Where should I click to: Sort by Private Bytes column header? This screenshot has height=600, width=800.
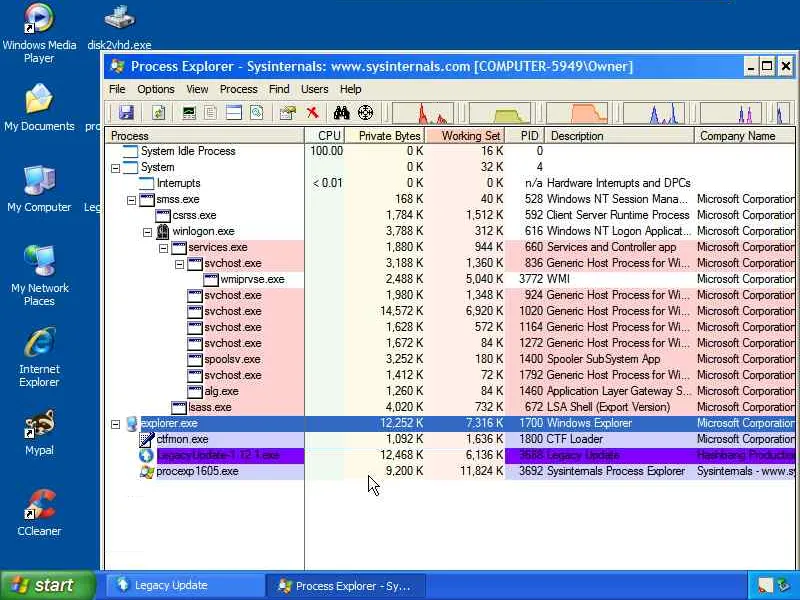(x=385, y=136)
